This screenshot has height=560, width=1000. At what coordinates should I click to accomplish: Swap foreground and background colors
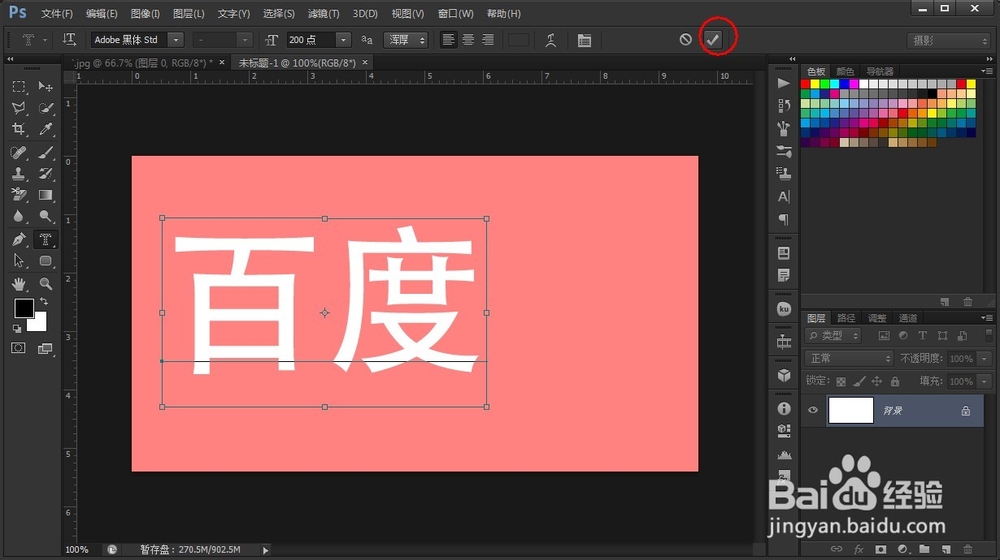(x=44, y=301)
